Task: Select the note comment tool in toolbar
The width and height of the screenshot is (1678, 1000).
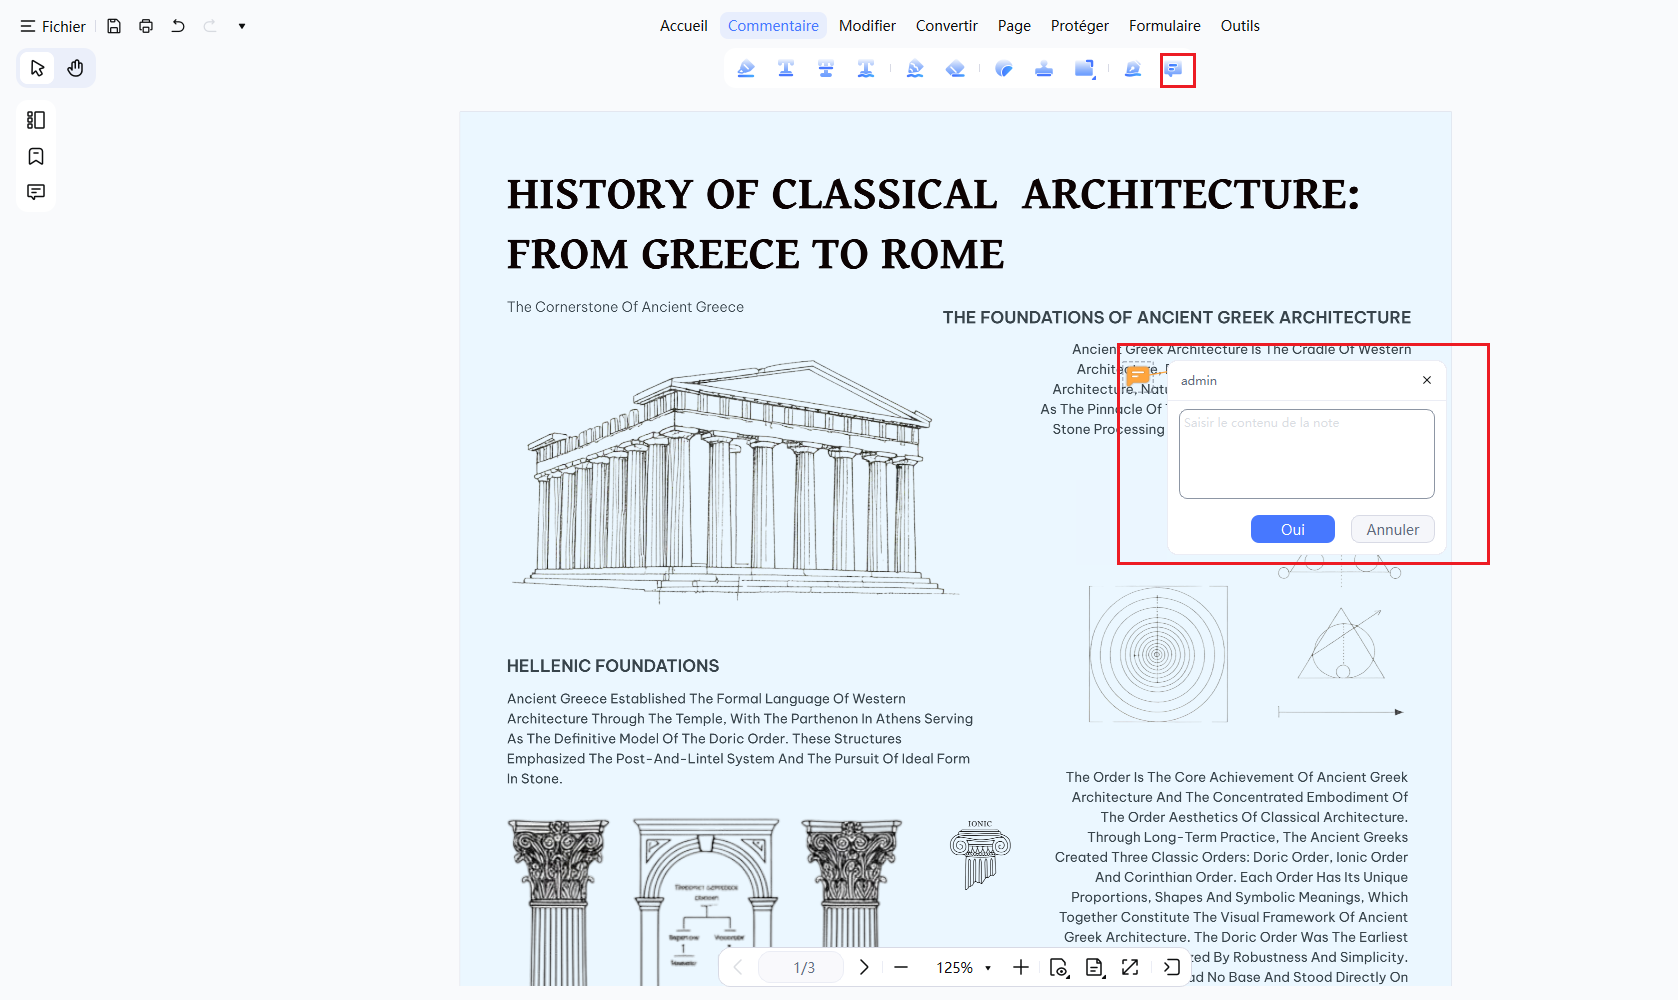Action: tap(1174, 69)
